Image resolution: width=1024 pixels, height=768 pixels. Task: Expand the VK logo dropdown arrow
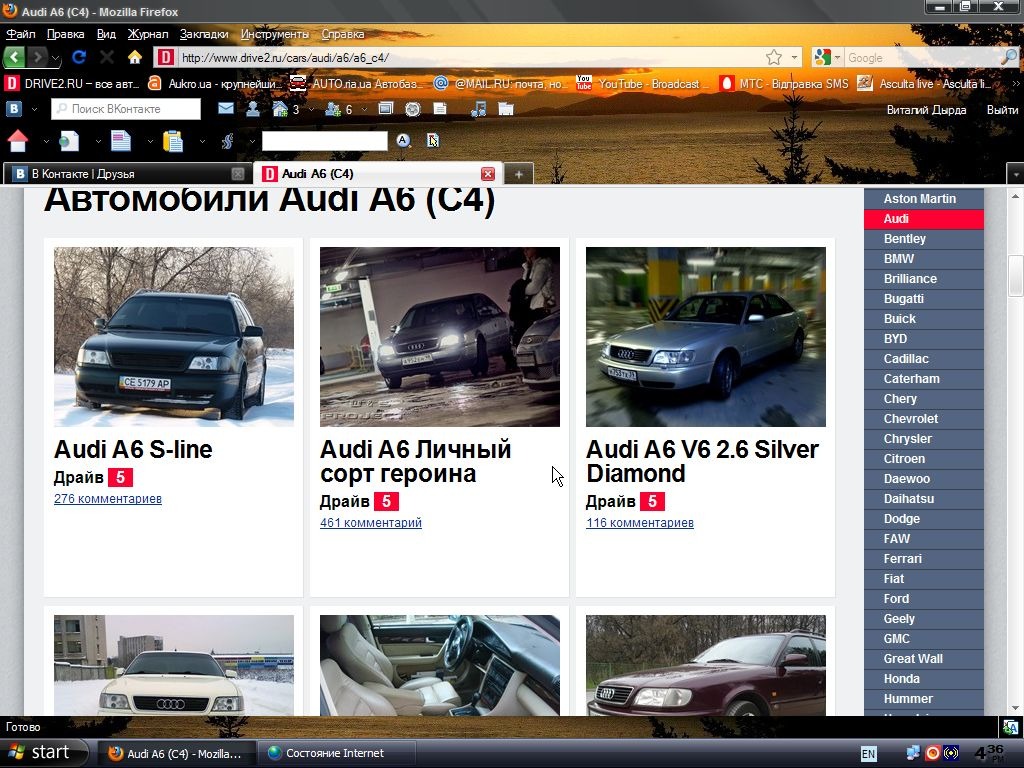pos(34,110)
